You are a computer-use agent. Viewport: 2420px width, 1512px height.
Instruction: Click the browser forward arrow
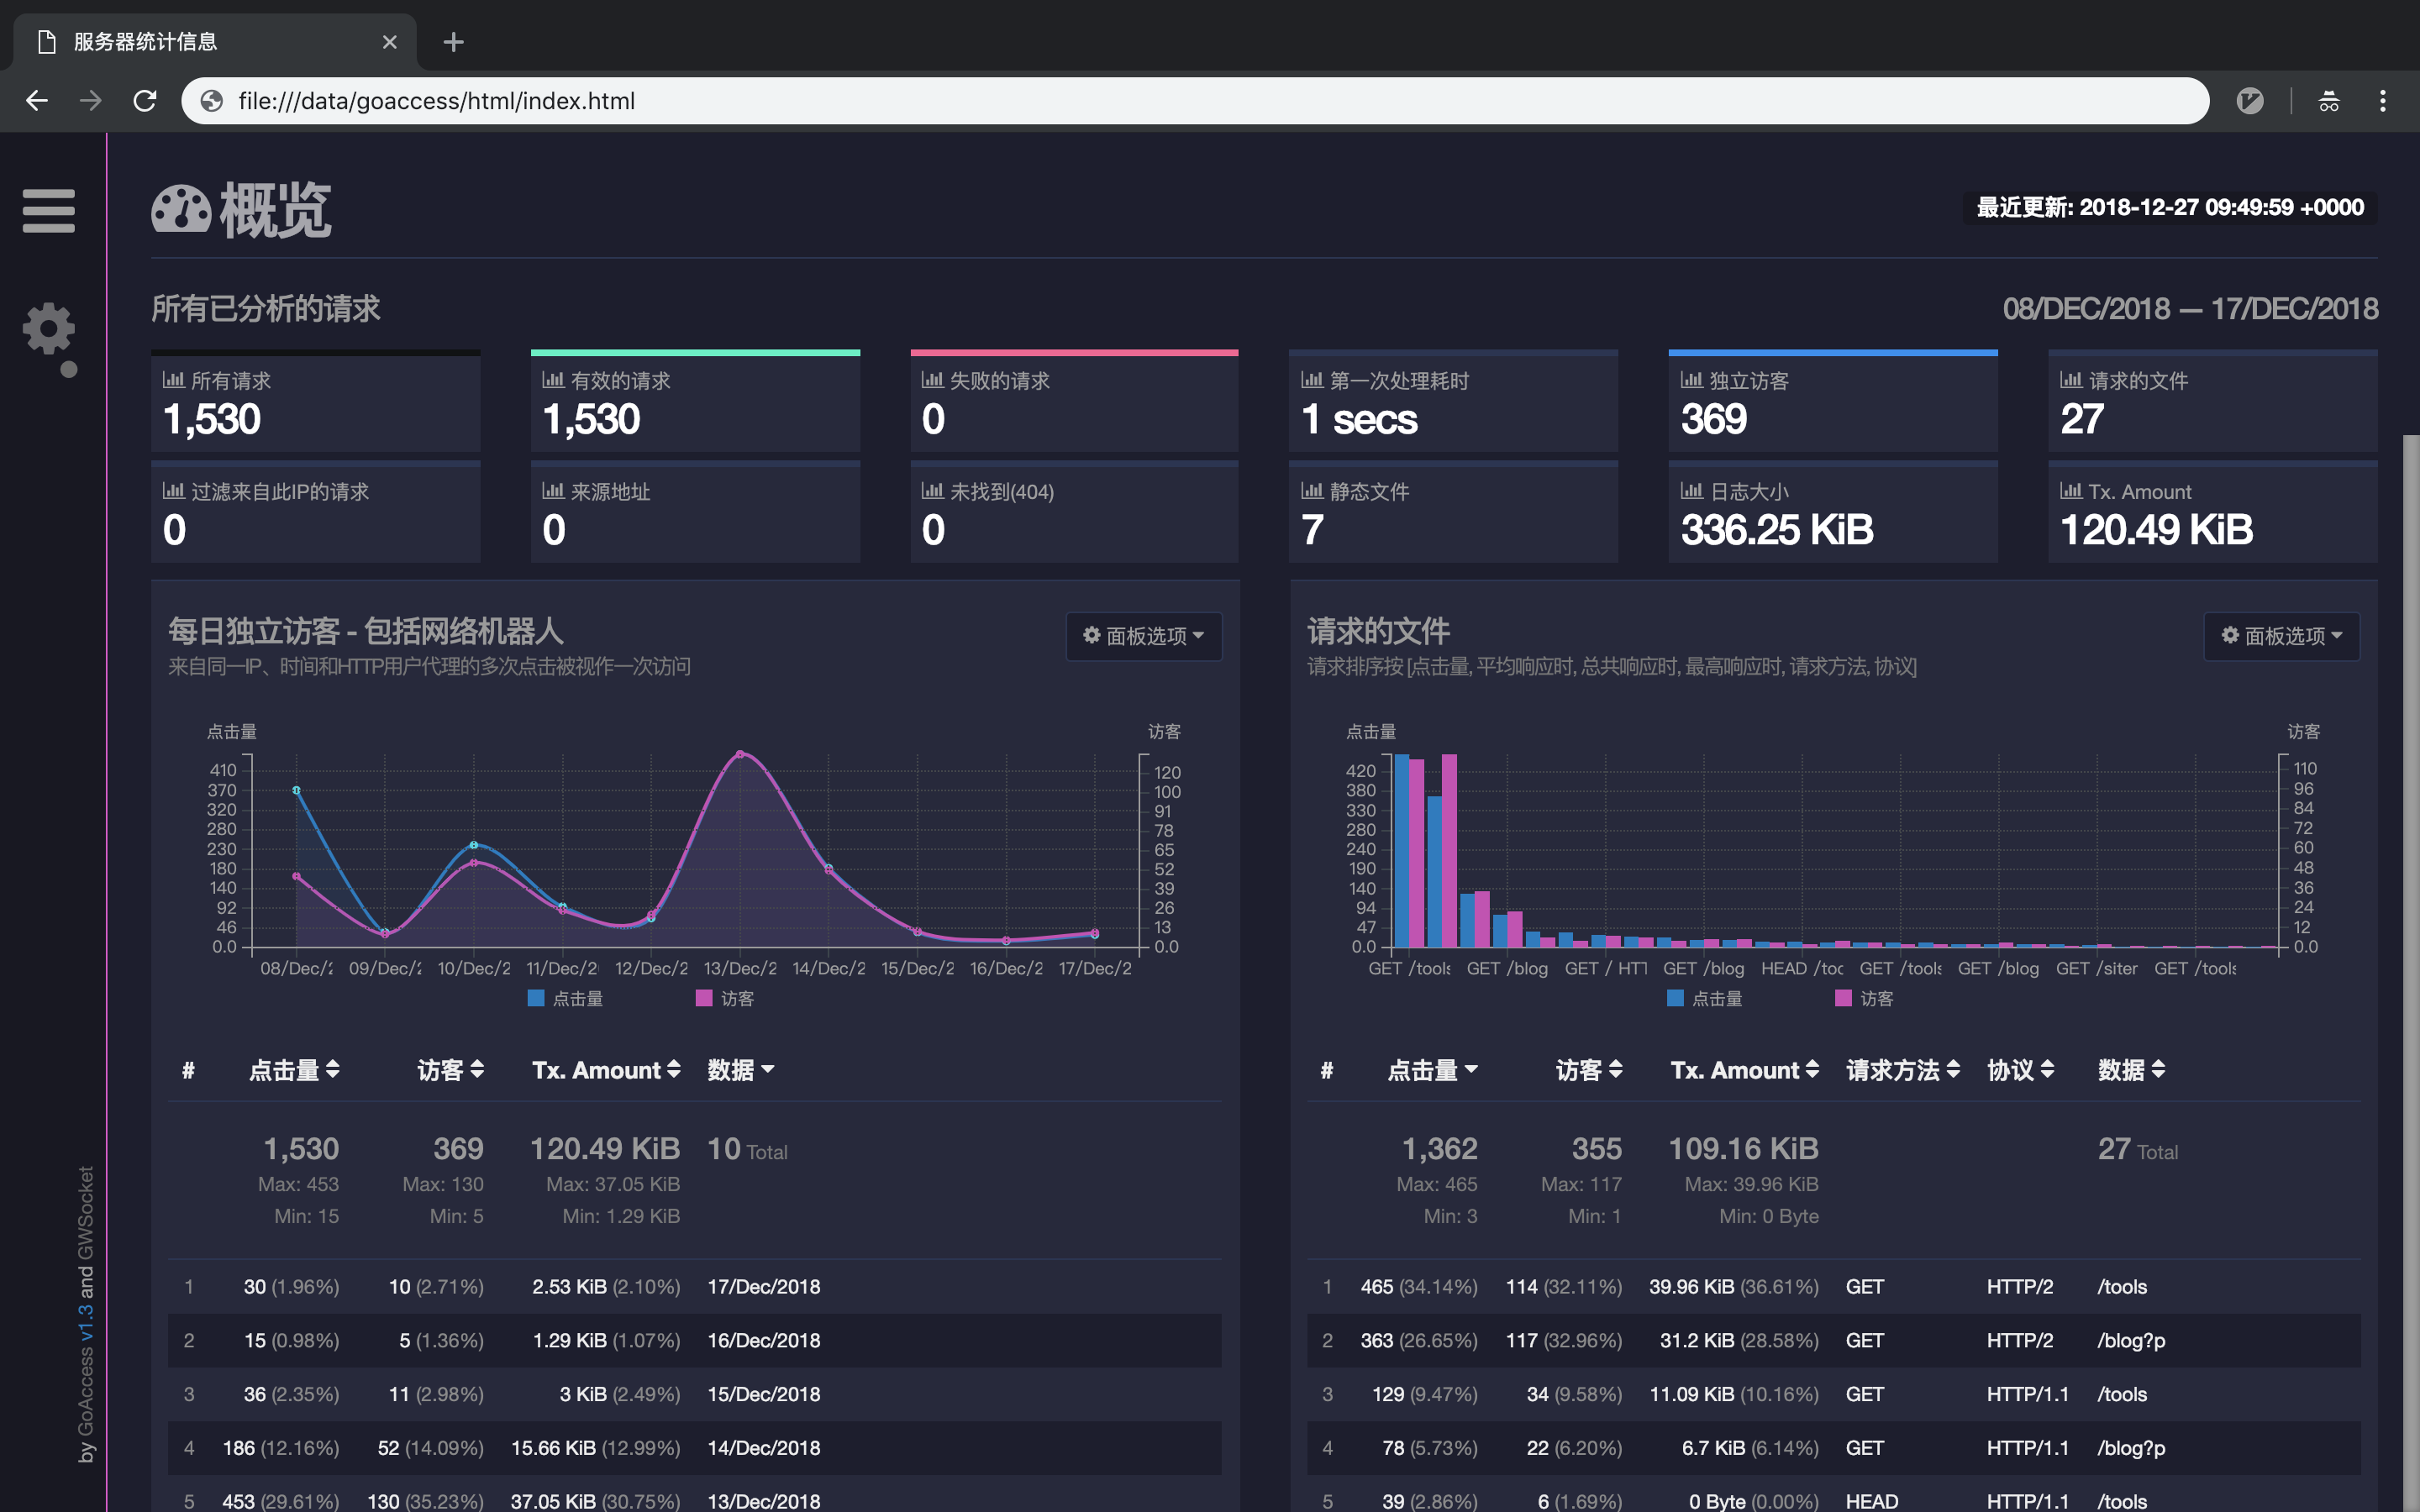(x=91, y=101)
